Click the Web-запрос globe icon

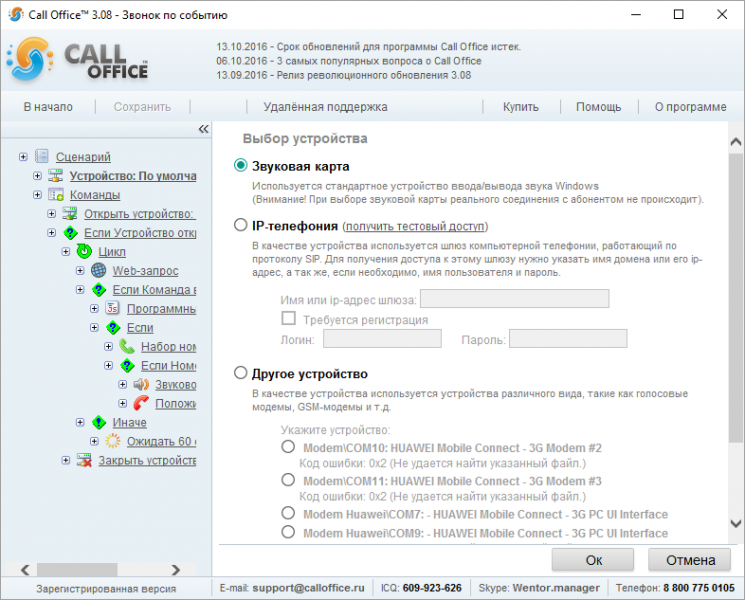click(98, 270)
